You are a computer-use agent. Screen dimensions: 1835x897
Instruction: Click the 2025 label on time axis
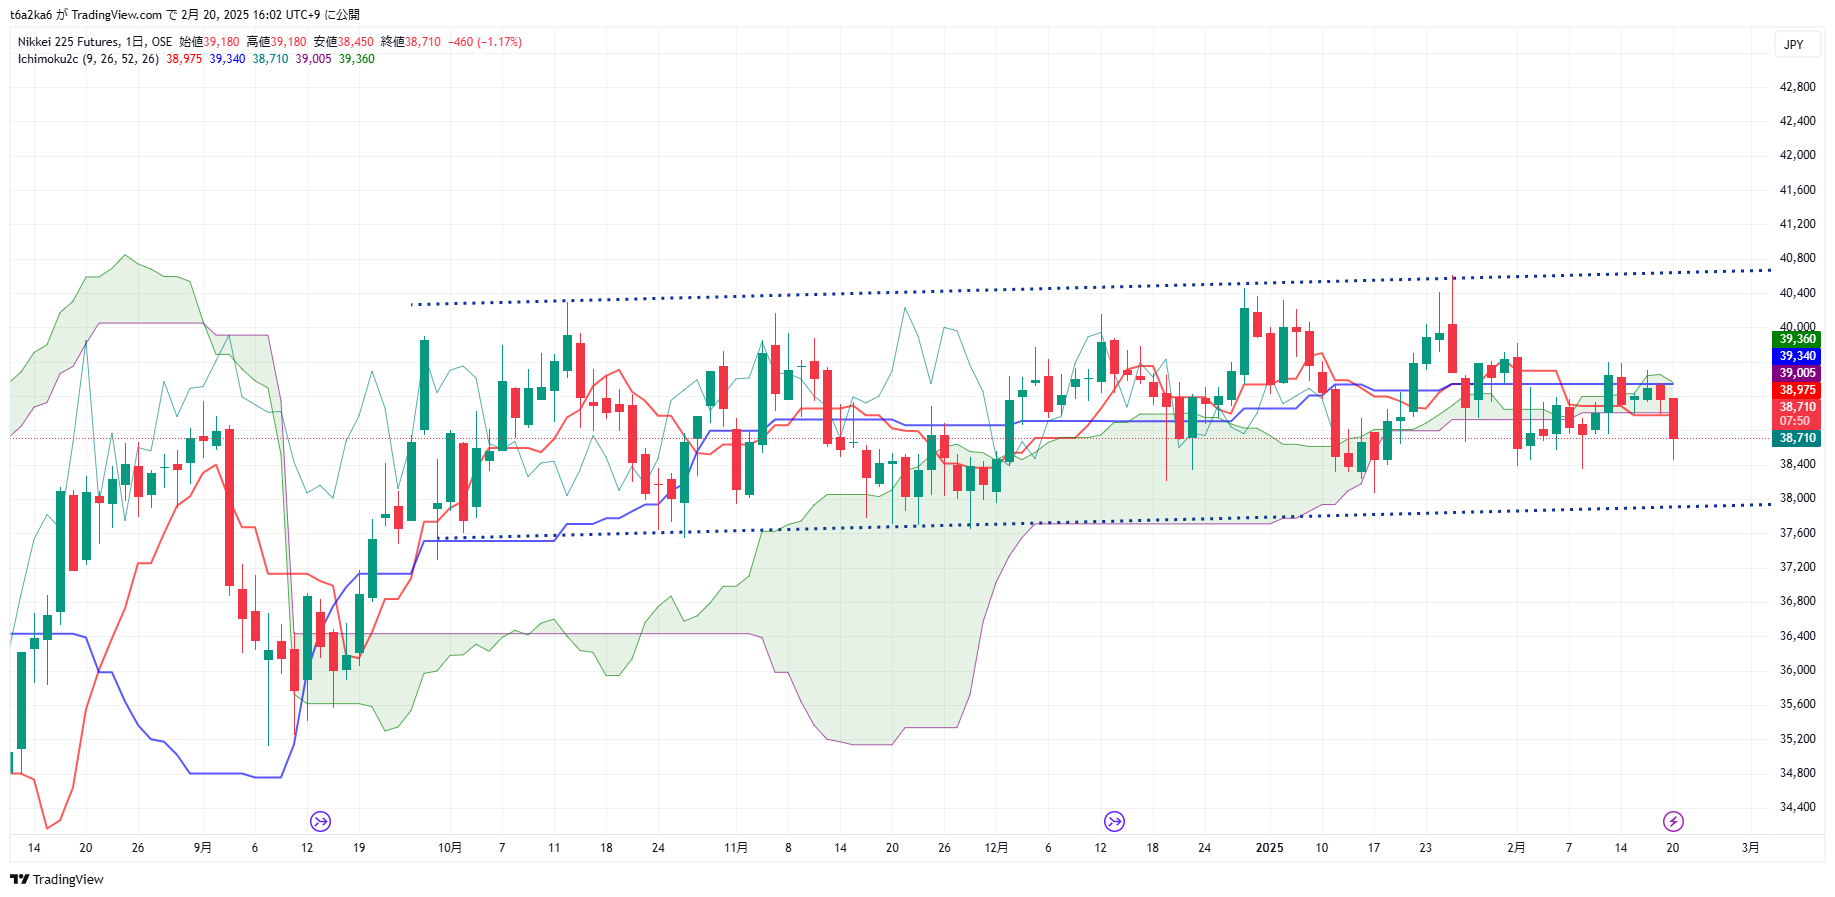click(x=1269, y=848)
